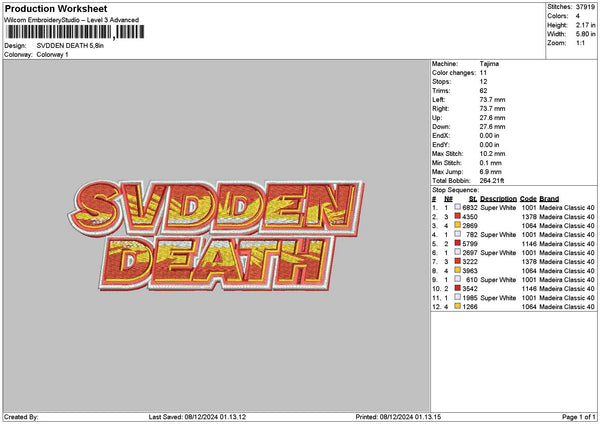
Task: Click the Stitches count 37919
Action: pyautogui.click(x=587, y=6)
